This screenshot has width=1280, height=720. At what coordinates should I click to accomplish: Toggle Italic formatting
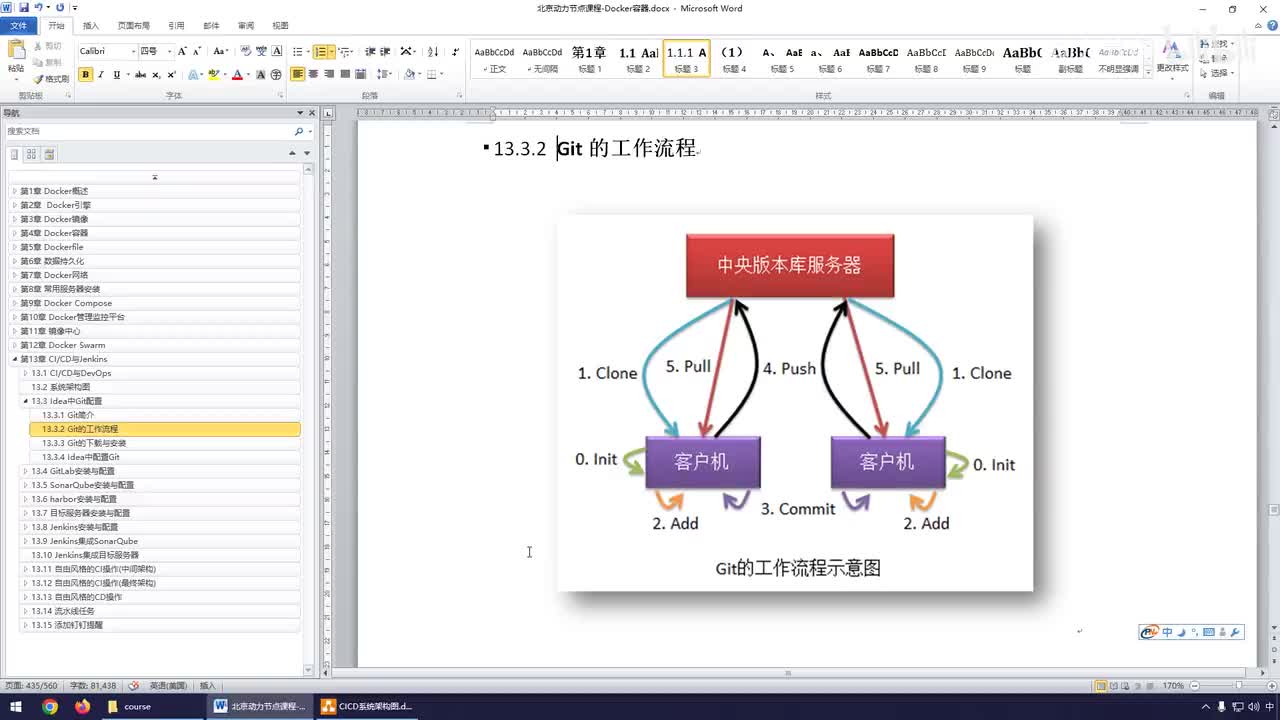tap(101, 74)
